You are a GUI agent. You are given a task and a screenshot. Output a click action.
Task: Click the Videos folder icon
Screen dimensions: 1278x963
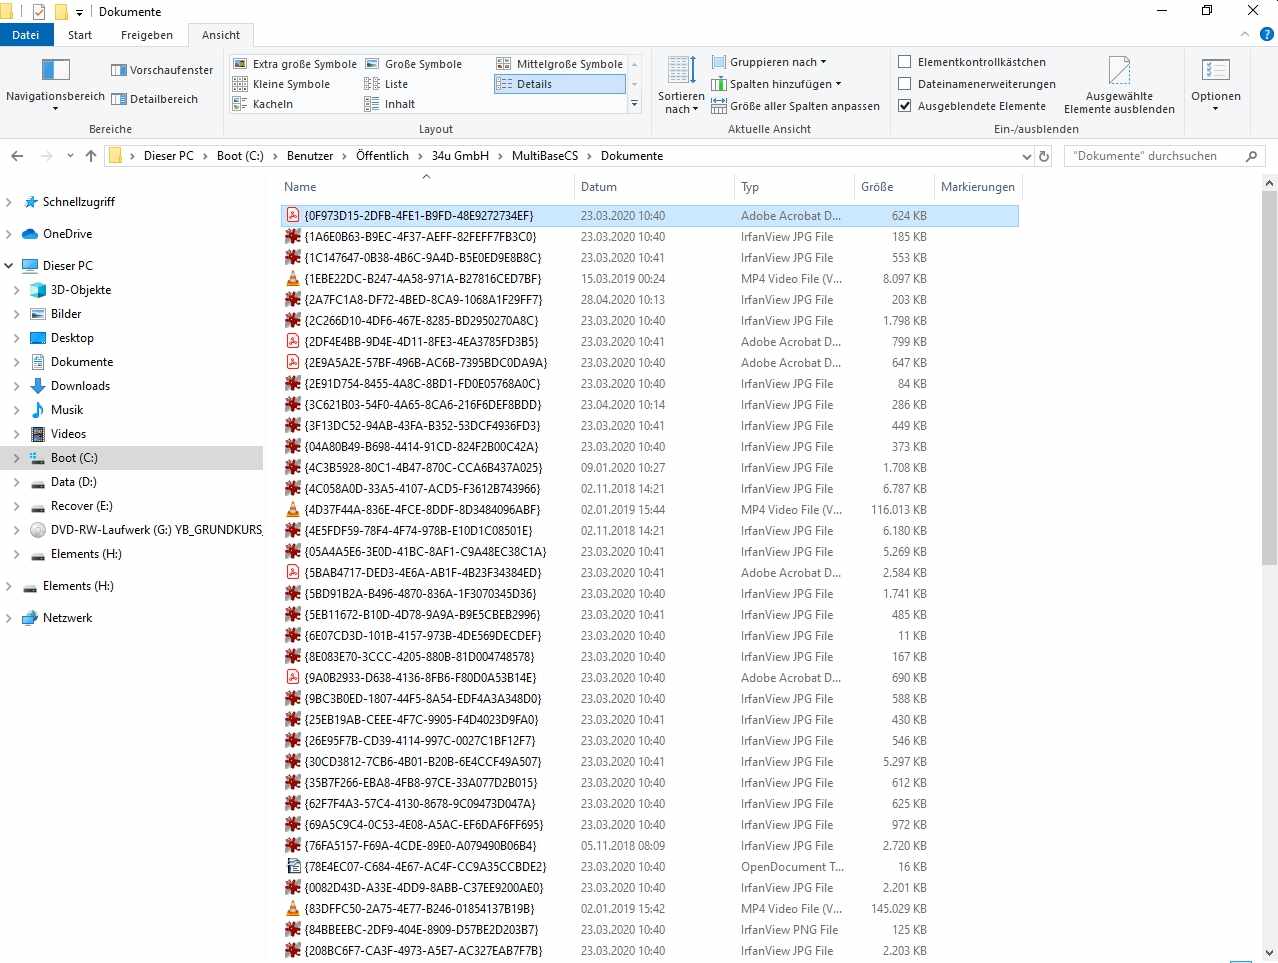click(x=38, y=434)
